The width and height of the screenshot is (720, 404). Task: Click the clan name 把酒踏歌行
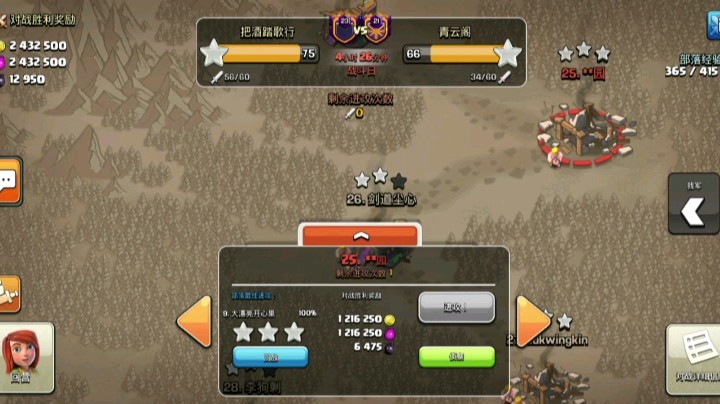coord(267,32)
